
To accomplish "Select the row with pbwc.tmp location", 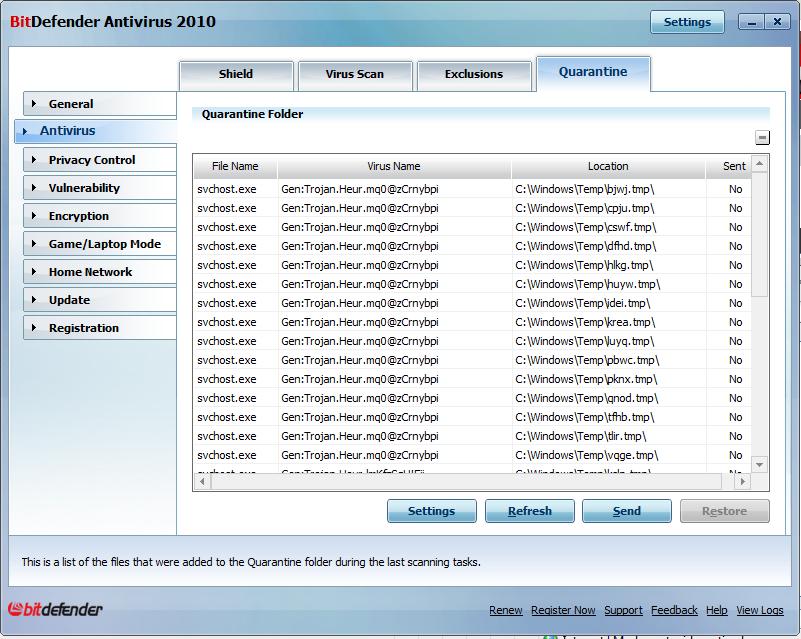I will [473, 360].
